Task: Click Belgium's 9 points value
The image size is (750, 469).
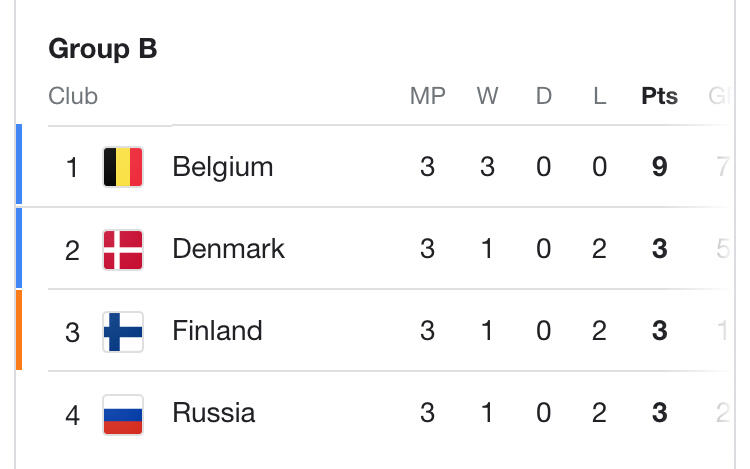Action: (659, 167)
